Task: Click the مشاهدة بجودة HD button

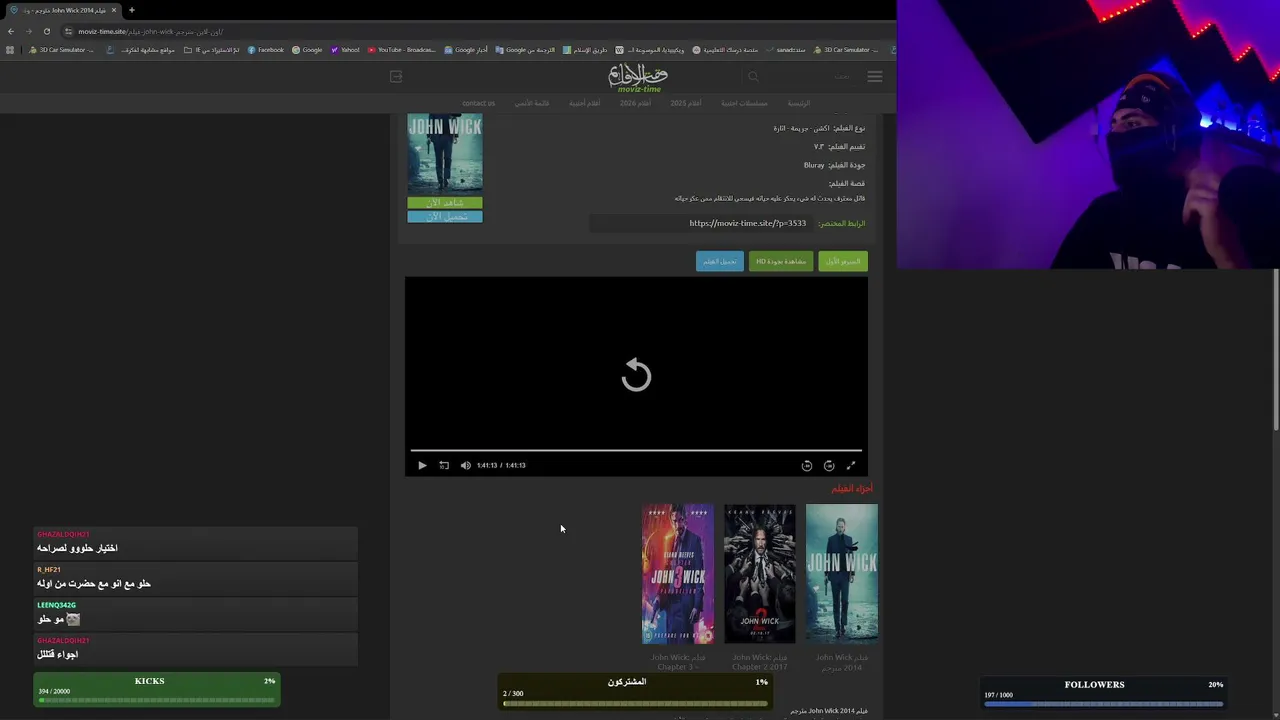Action: coord(781,261)
